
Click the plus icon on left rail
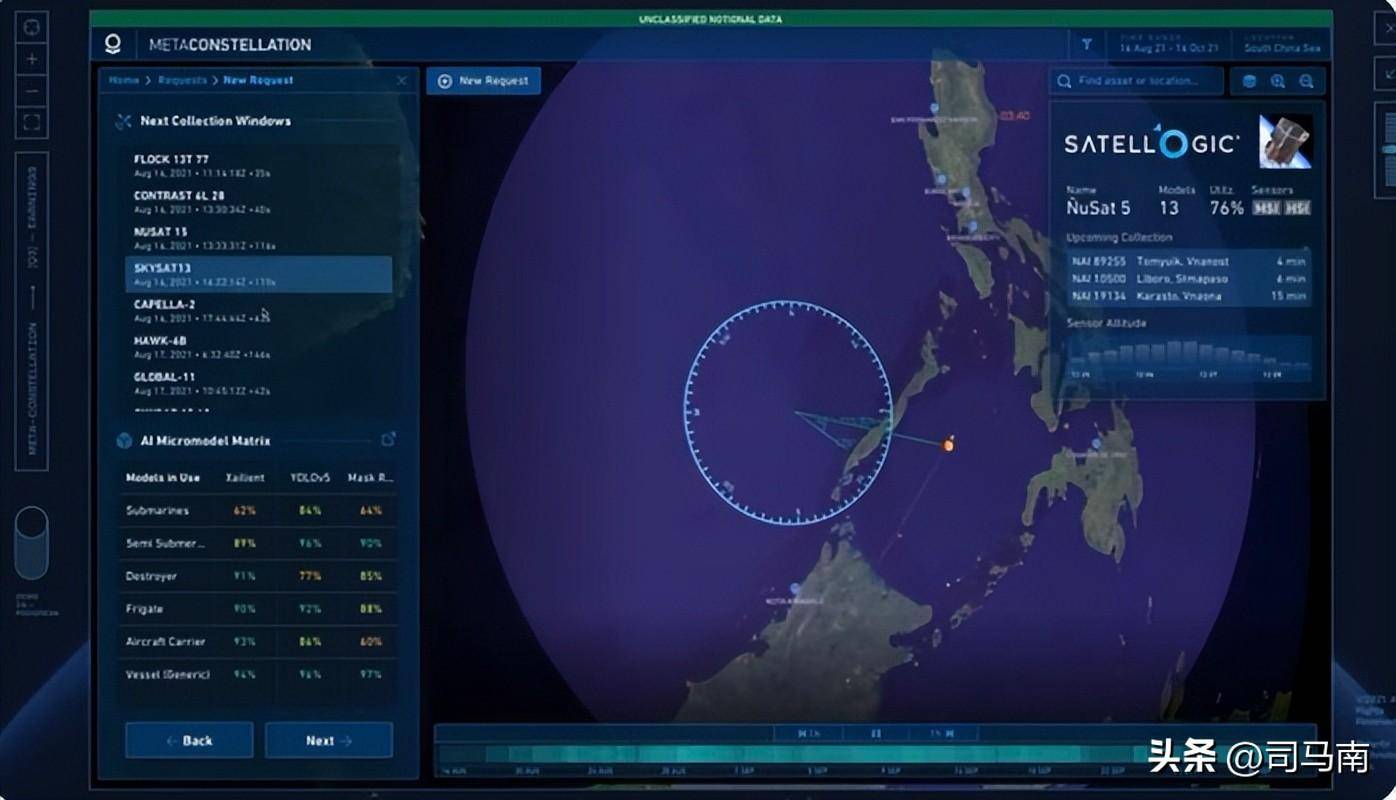pos(32,58)
